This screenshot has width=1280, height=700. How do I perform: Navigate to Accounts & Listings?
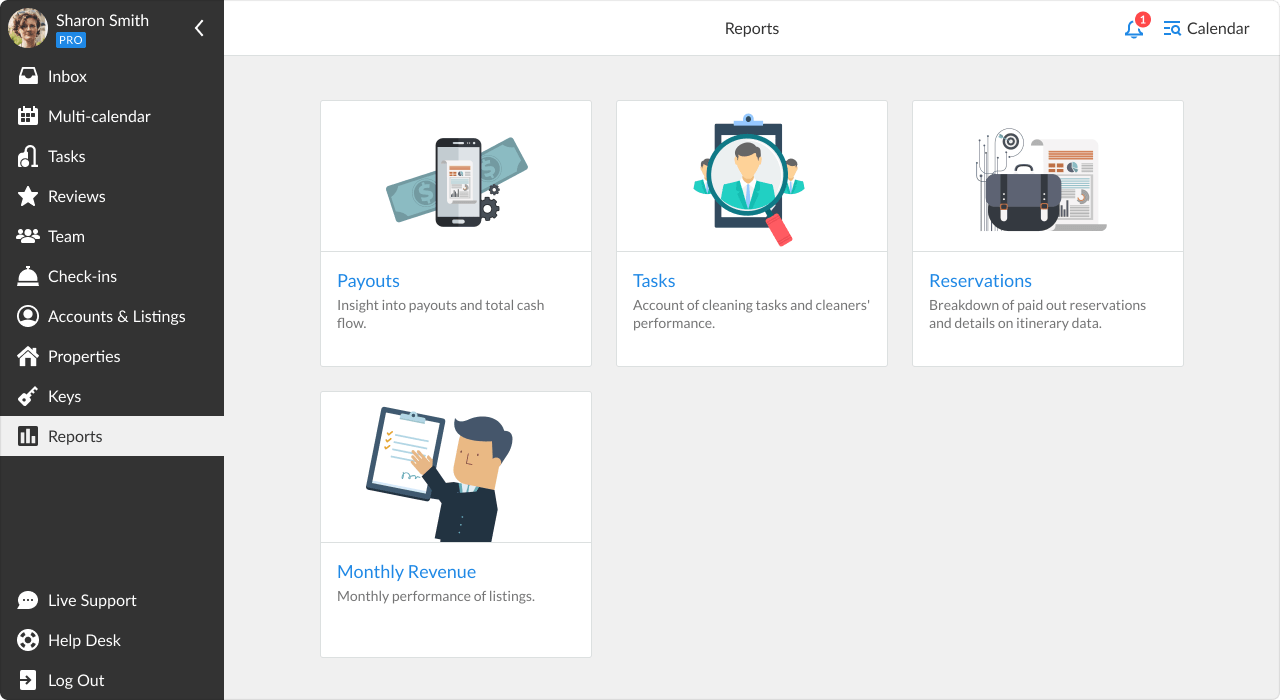pos(116,316)
